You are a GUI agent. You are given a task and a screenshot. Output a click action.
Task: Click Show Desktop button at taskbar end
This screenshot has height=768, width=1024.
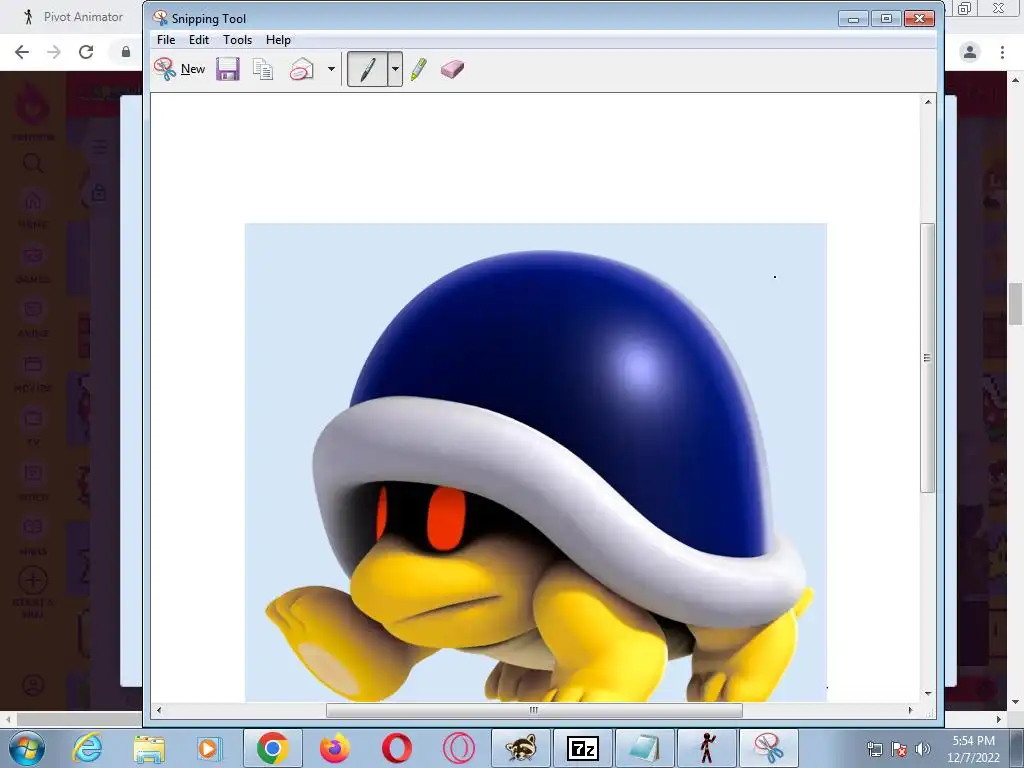(x=1017, y=748)
